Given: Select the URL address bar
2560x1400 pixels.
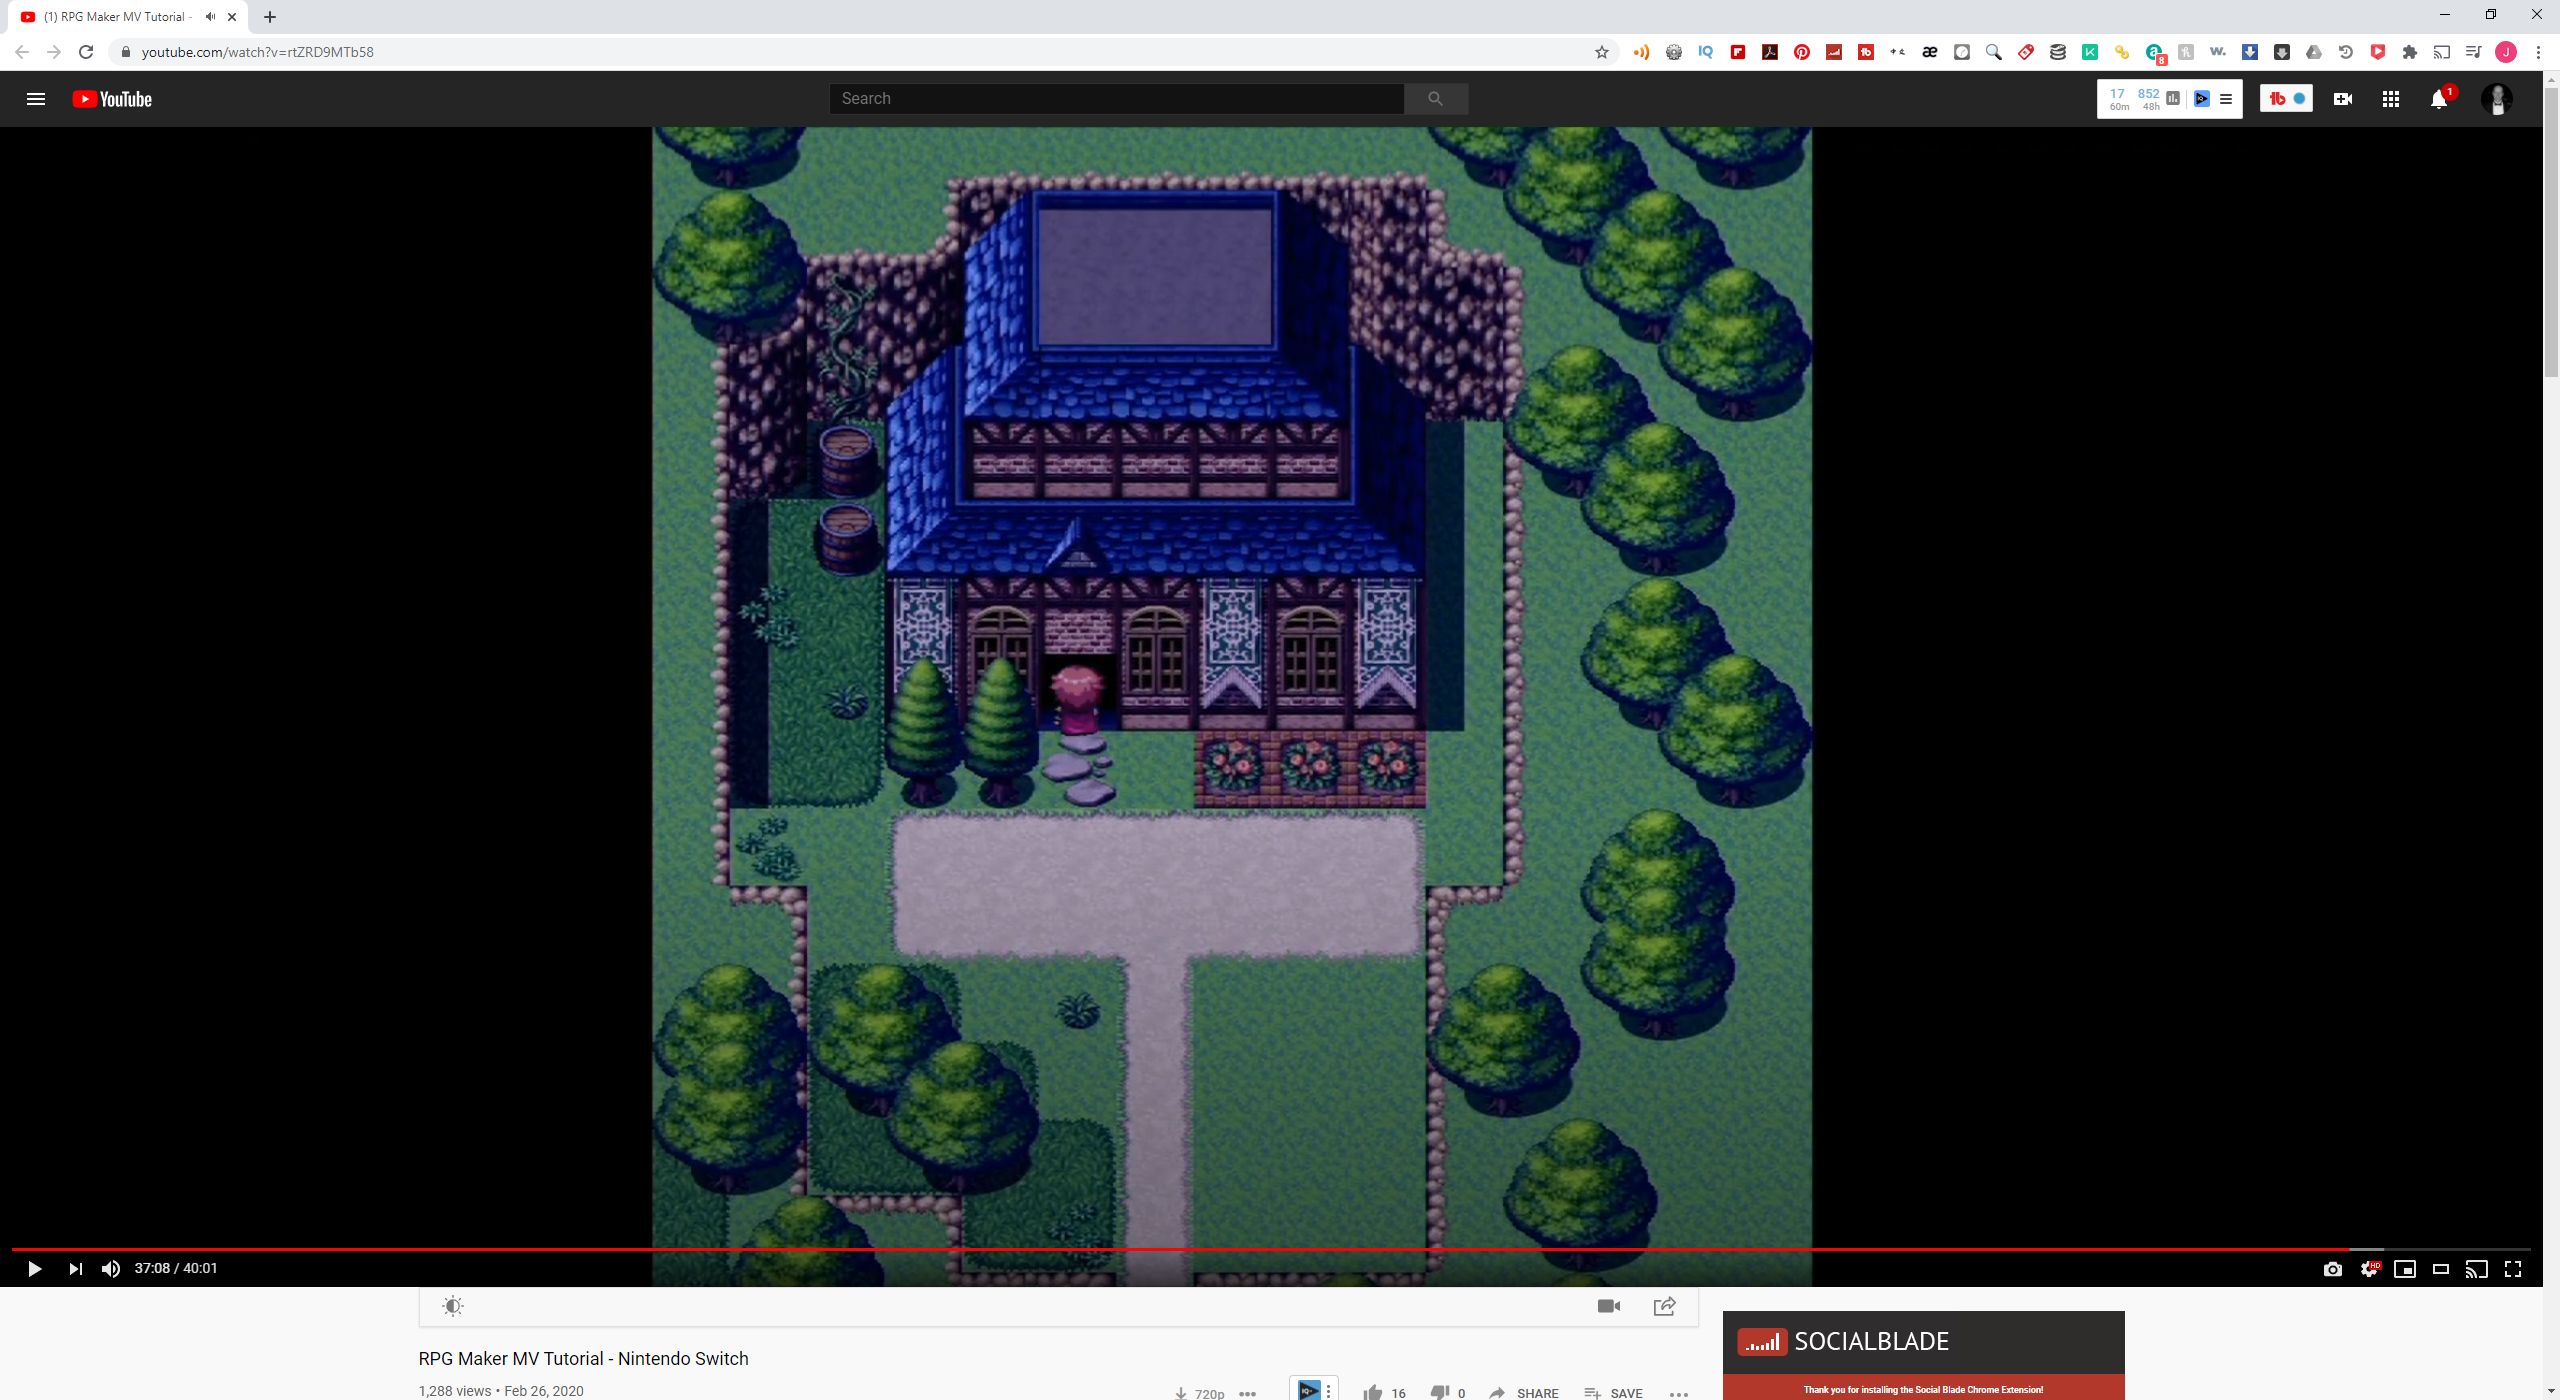Looking at the screenshot, I should (x=860, y=52).
